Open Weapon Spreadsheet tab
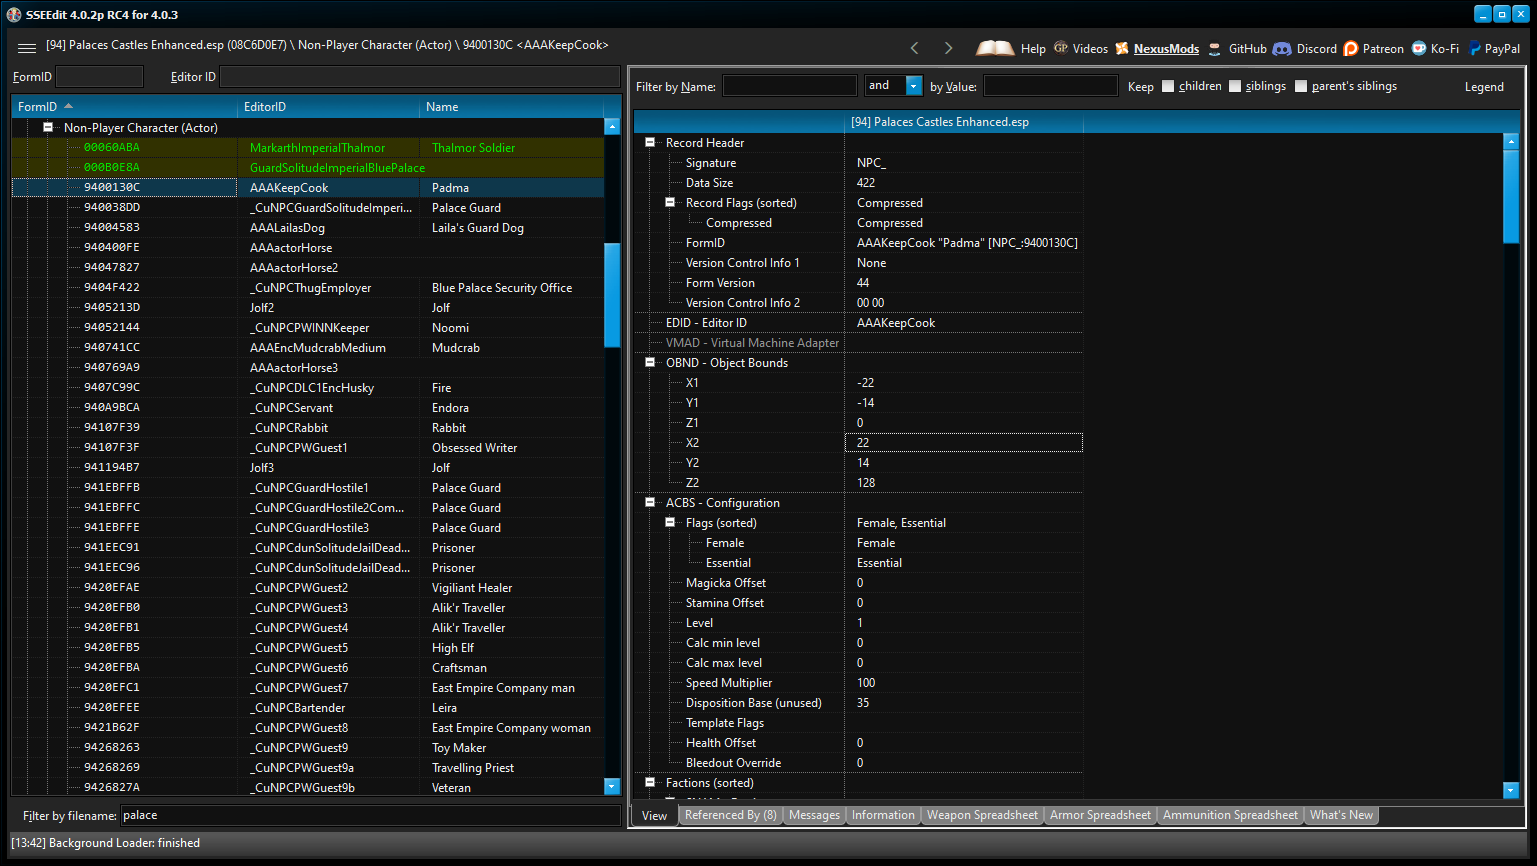Image resolution: width=1537 pixels, height=866 pixels. pos(982,815)
